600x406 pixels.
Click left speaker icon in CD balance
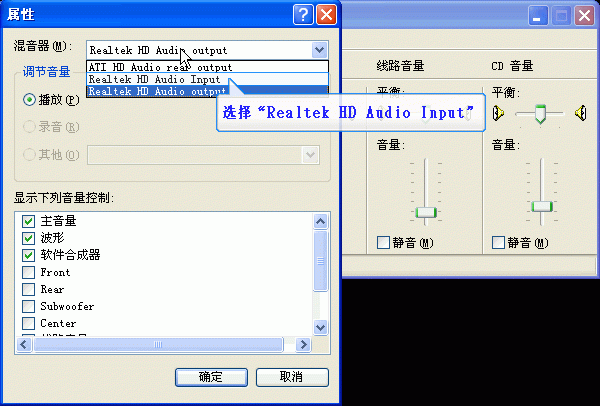coord(498,113)
